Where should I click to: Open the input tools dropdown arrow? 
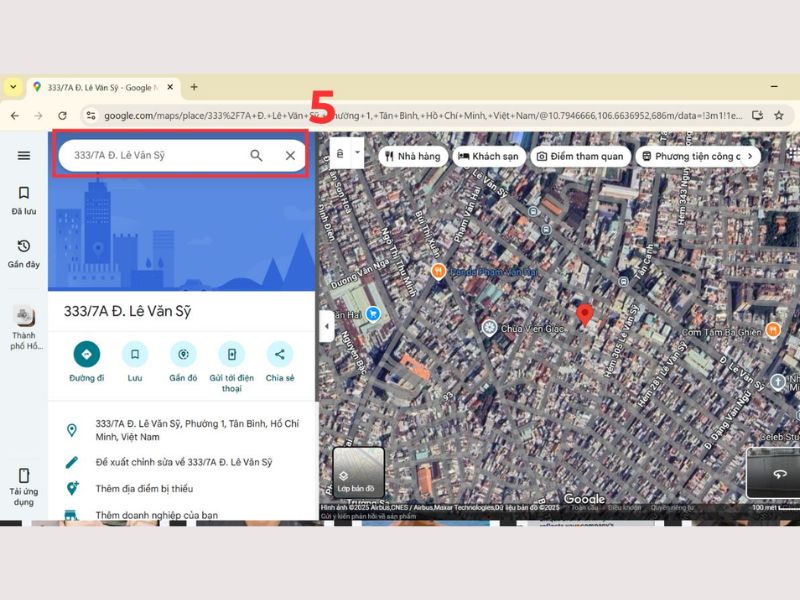[357, 153]
